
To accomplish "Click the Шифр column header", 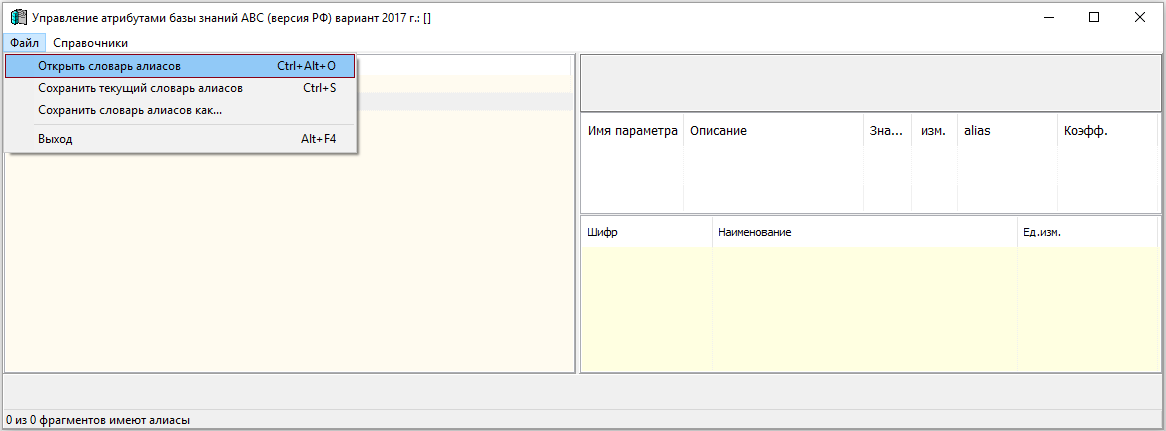I will pos(646,233).
